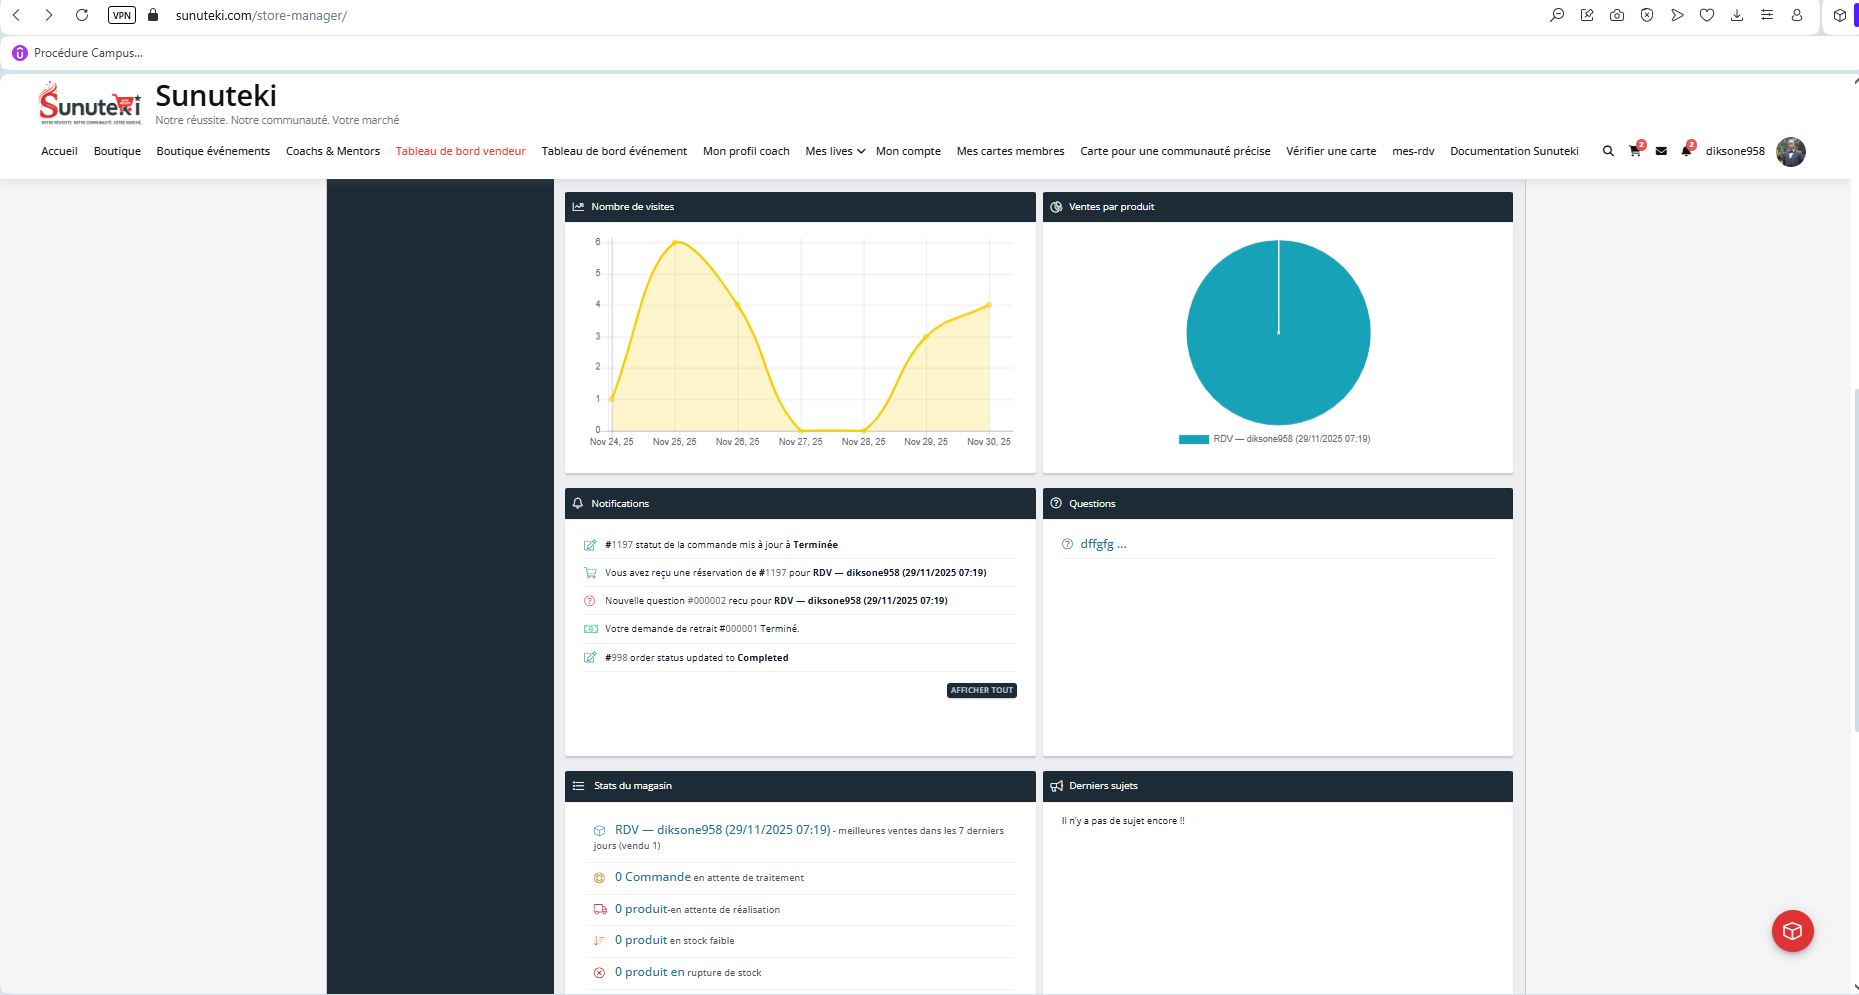Click the envelope messages icon
Viewport: 1859px width, 995px height.
click(x=1661, y=151)
